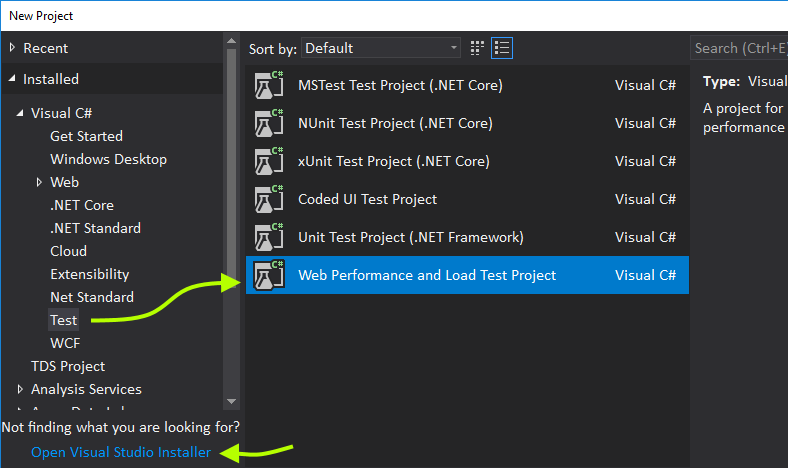The width and height of the screenshot is (788, 468).
Task: Select the .NET Standard category
Action: tap(95, 228)
